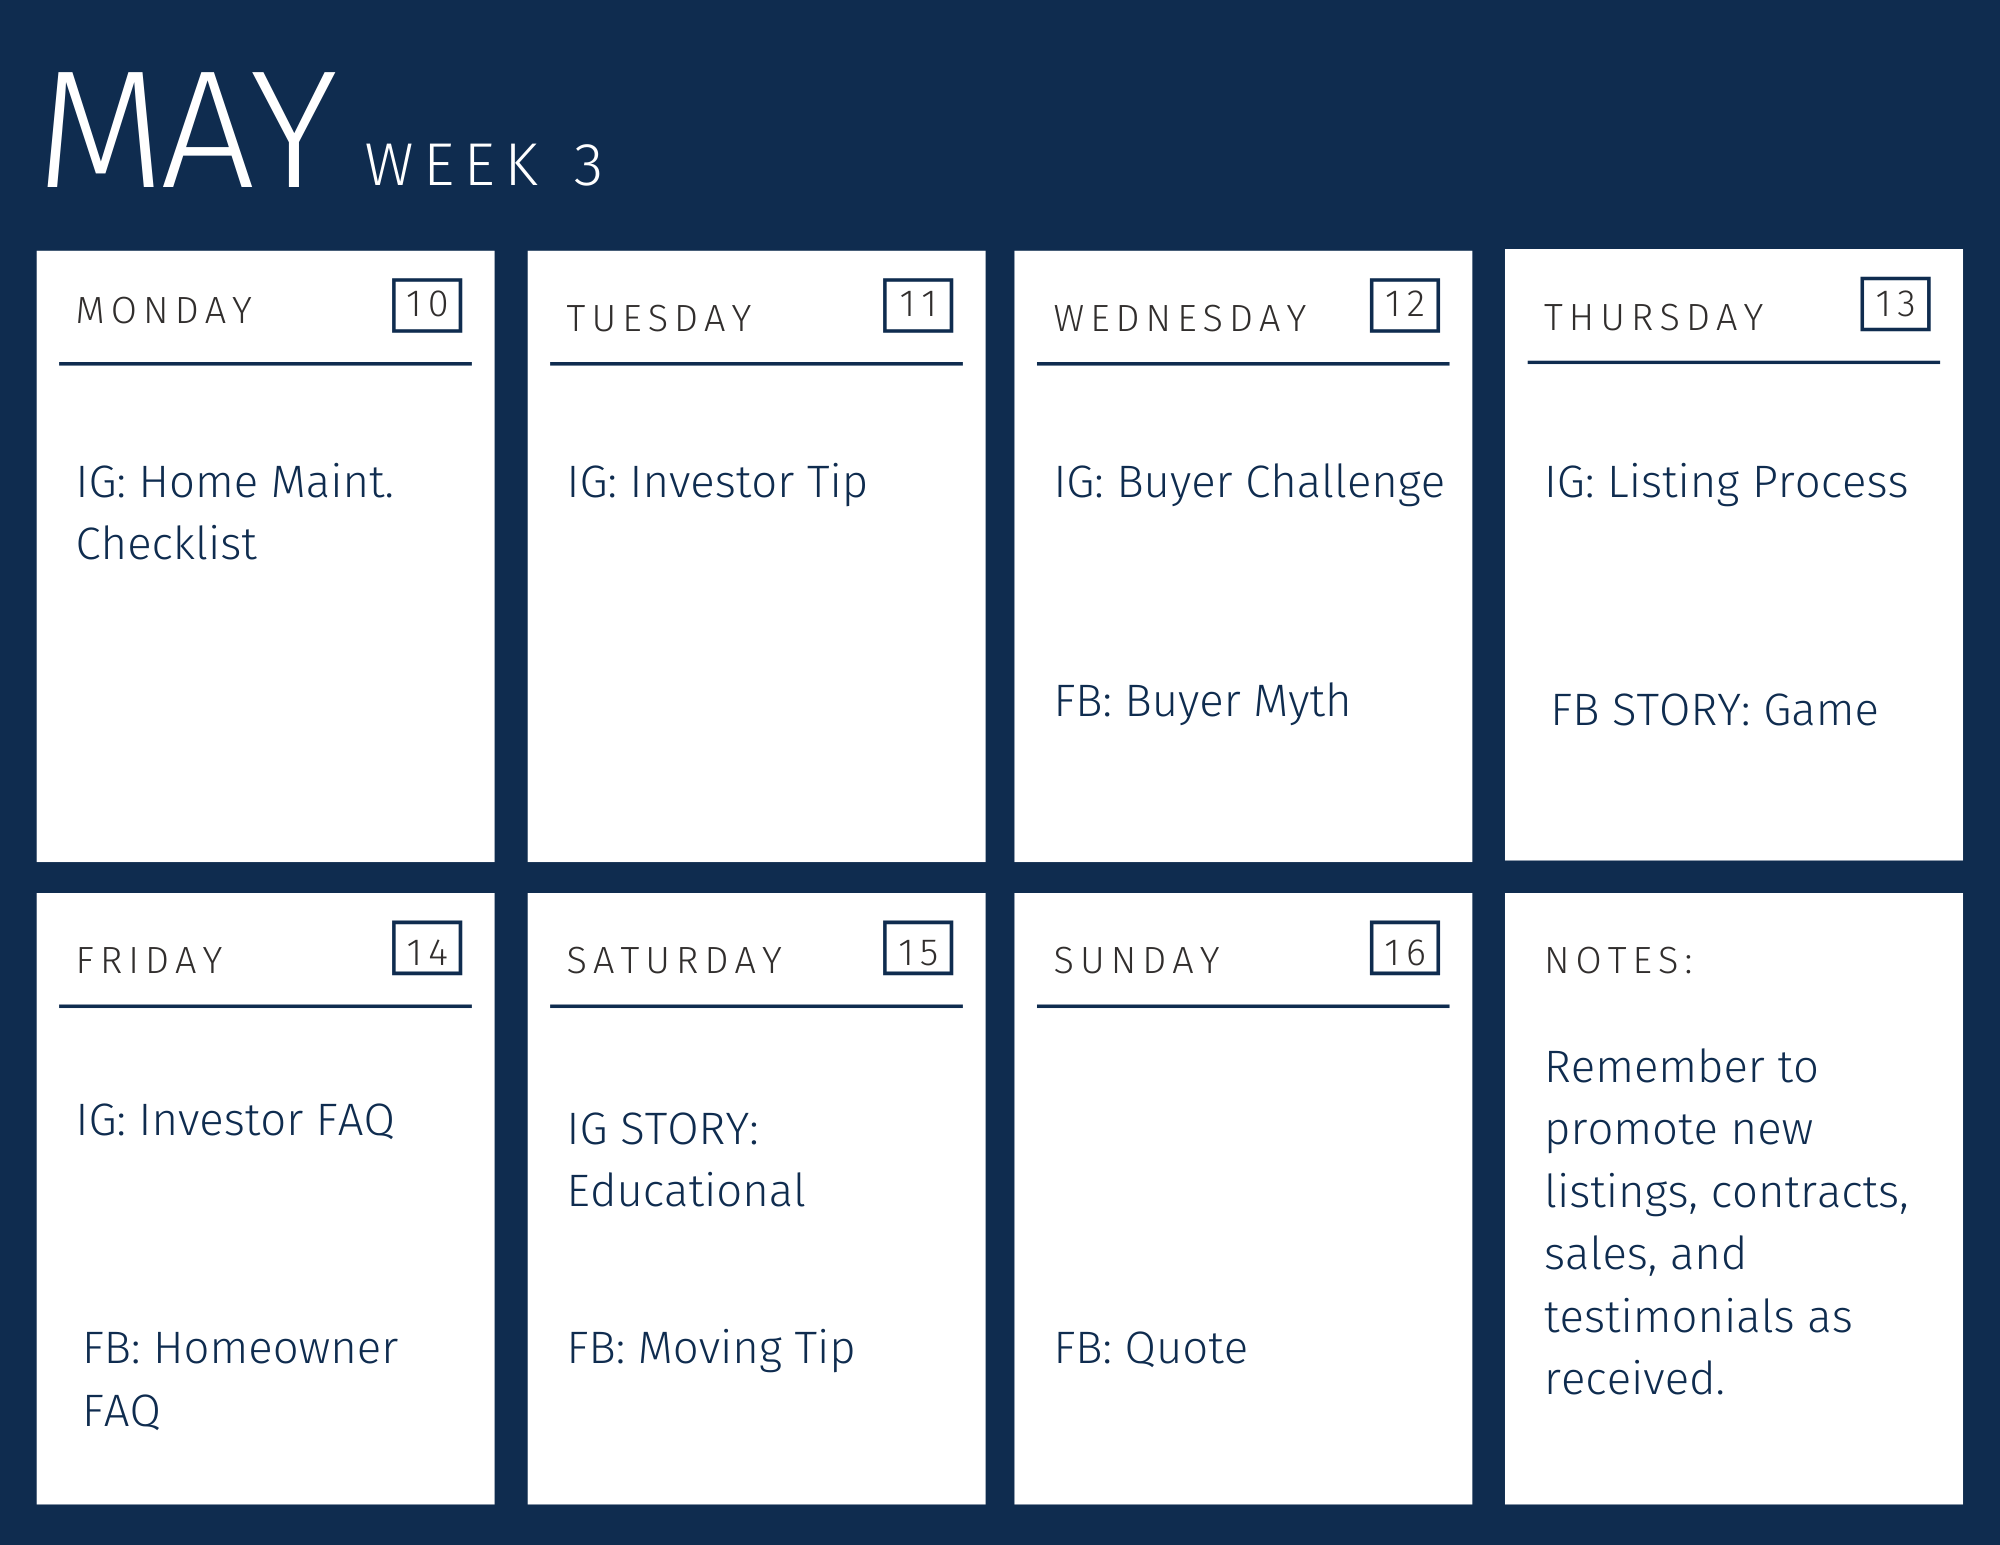Select the Thursday date box 13
Viewport: 2000px width, 1545px height.
[x=1895, y=304]
